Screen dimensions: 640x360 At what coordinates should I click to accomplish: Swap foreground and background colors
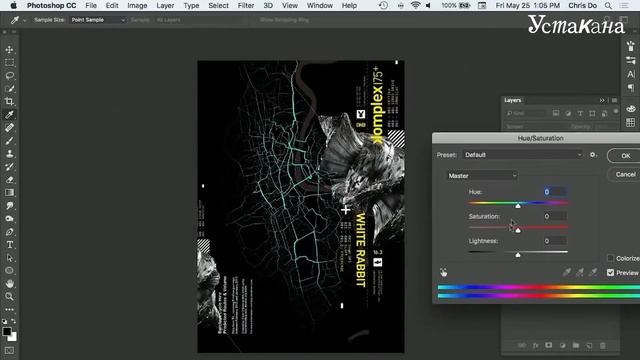pos(13,321)
